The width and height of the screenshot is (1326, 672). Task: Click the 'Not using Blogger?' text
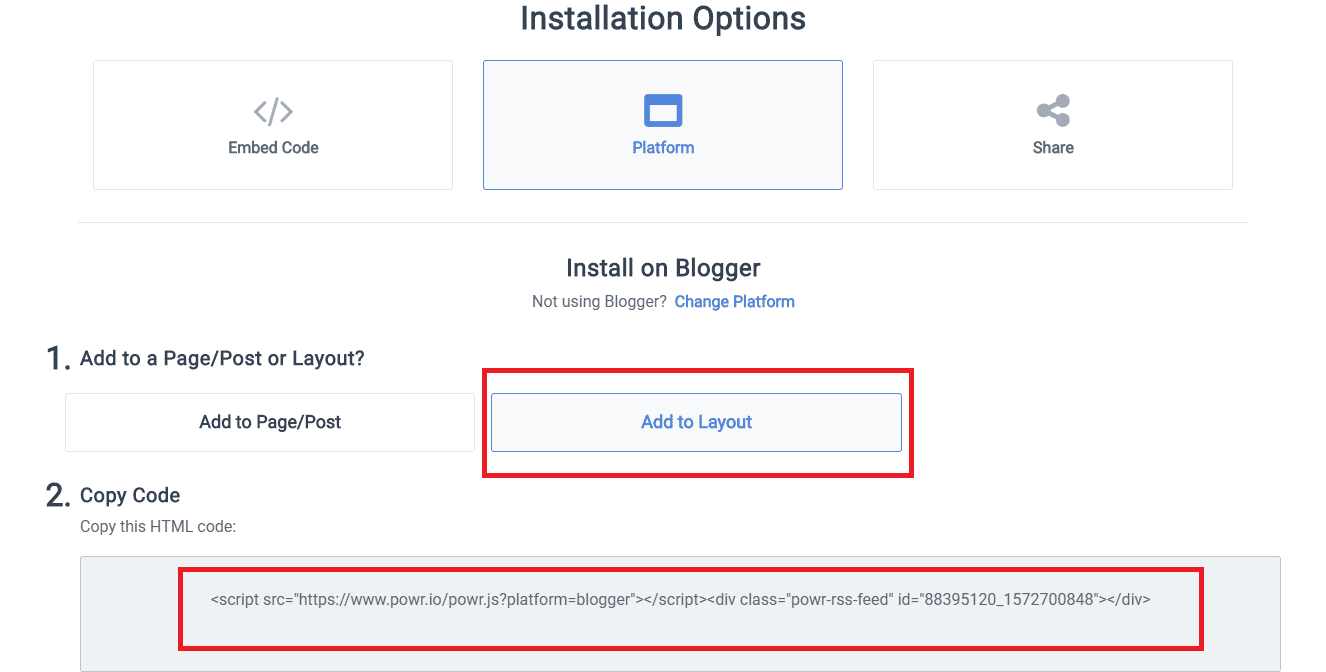click(599, 302)
